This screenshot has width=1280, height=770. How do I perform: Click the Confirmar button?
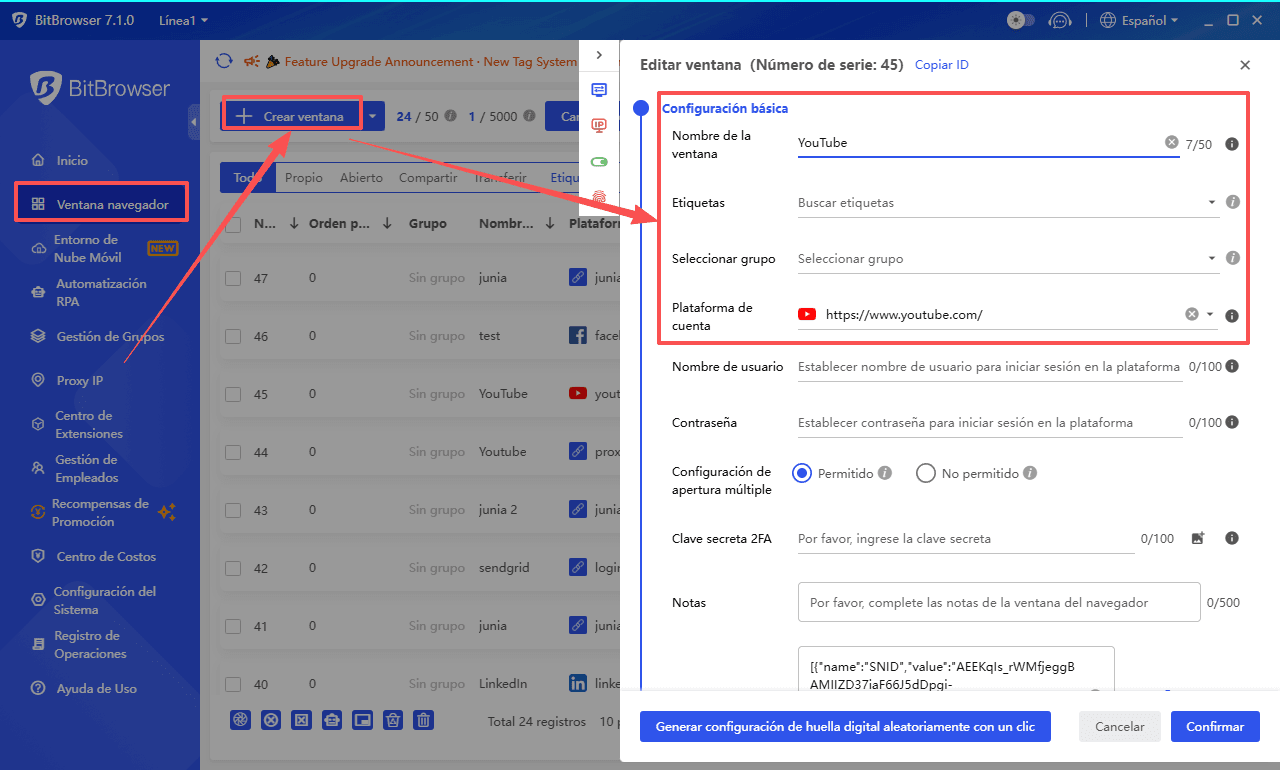point(1215,727)
